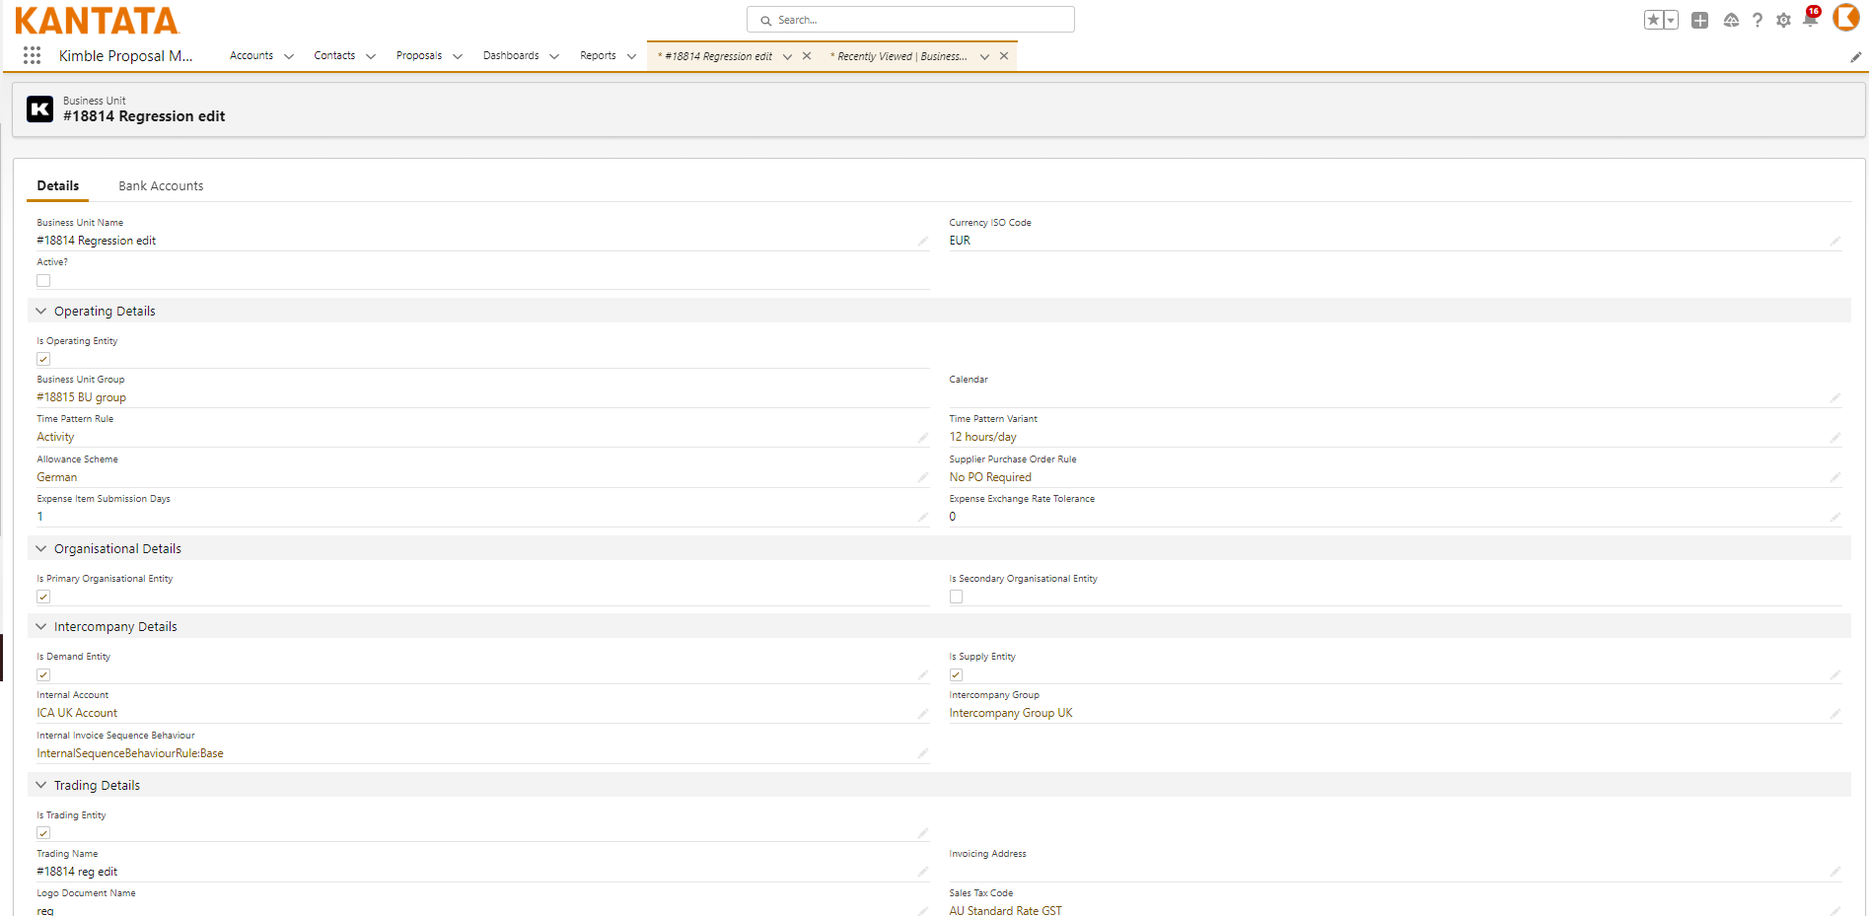Add this page to favorites (star)

point(1653,20)
